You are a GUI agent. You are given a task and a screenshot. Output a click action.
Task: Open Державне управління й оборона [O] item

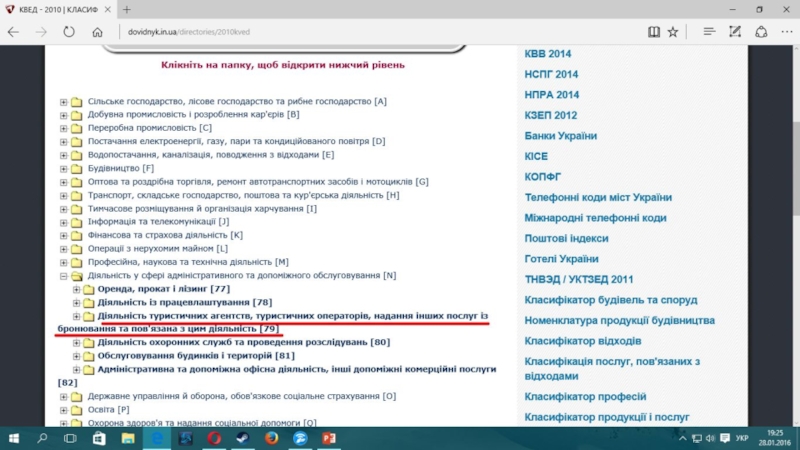point(242,396)
